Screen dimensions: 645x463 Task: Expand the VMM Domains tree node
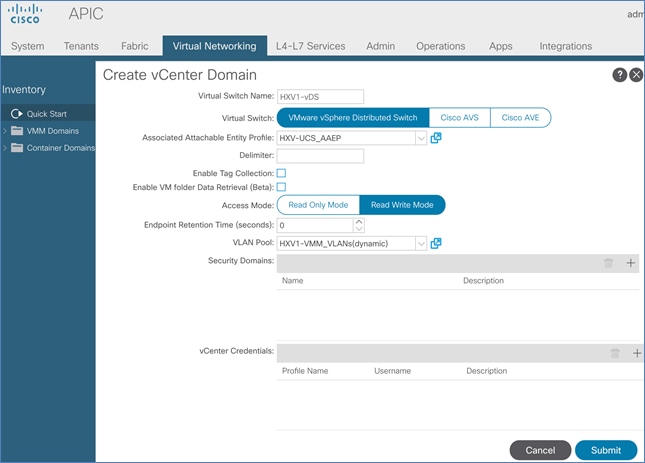tap(5, 131)
